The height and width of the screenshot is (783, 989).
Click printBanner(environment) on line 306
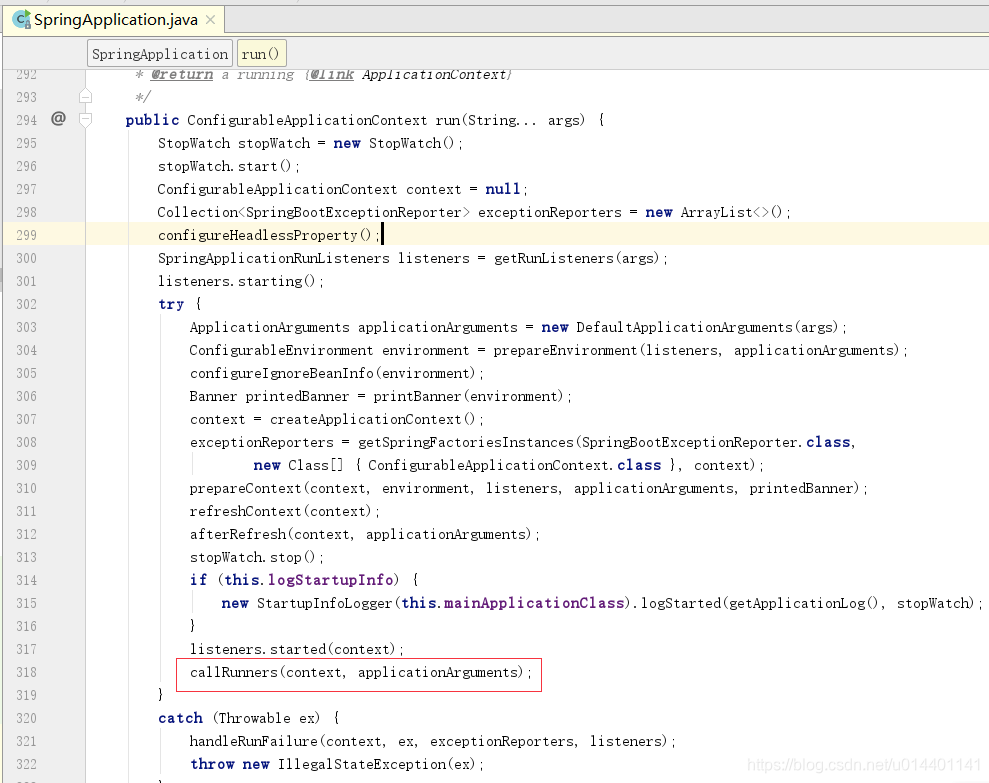click(468, 396)
